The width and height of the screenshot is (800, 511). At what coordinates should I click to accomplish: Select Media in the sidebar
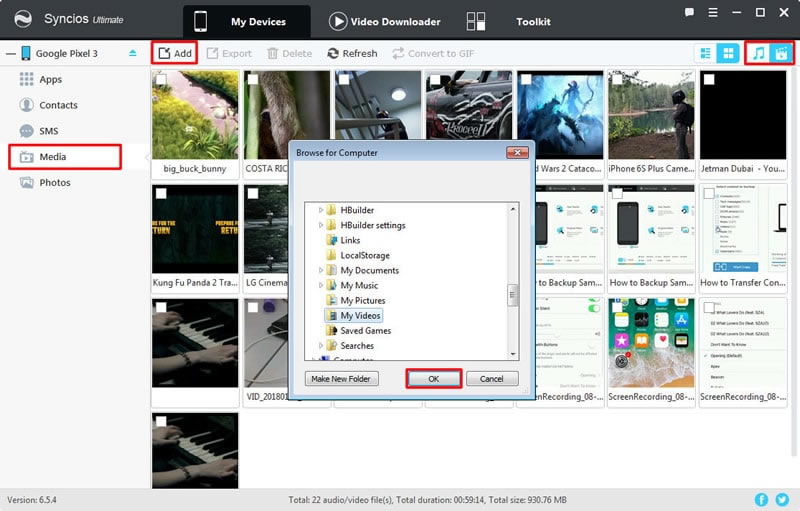coord(65,157)
